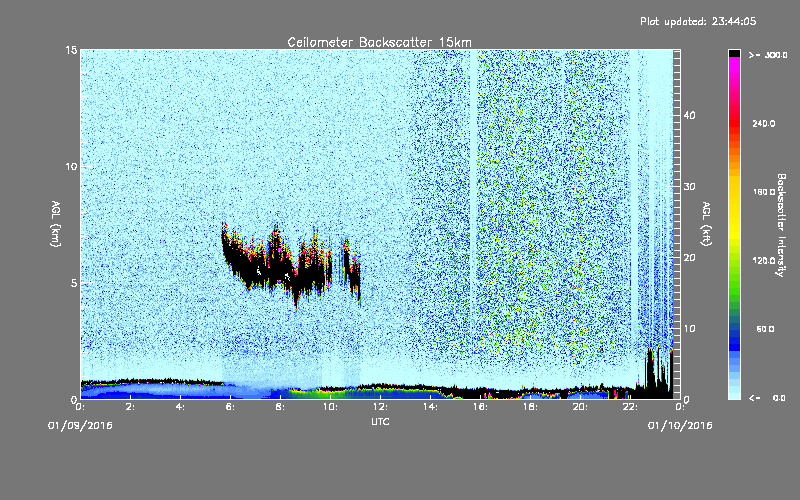
Task: Click the 10 km tick label
Action: pos(71,167)
